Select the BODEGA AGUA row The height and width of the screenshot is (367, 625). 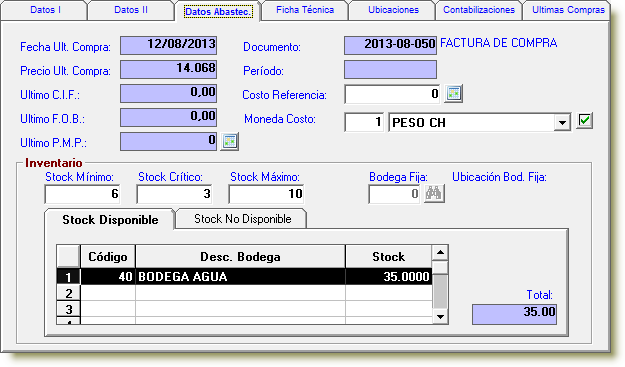(244, 277)
